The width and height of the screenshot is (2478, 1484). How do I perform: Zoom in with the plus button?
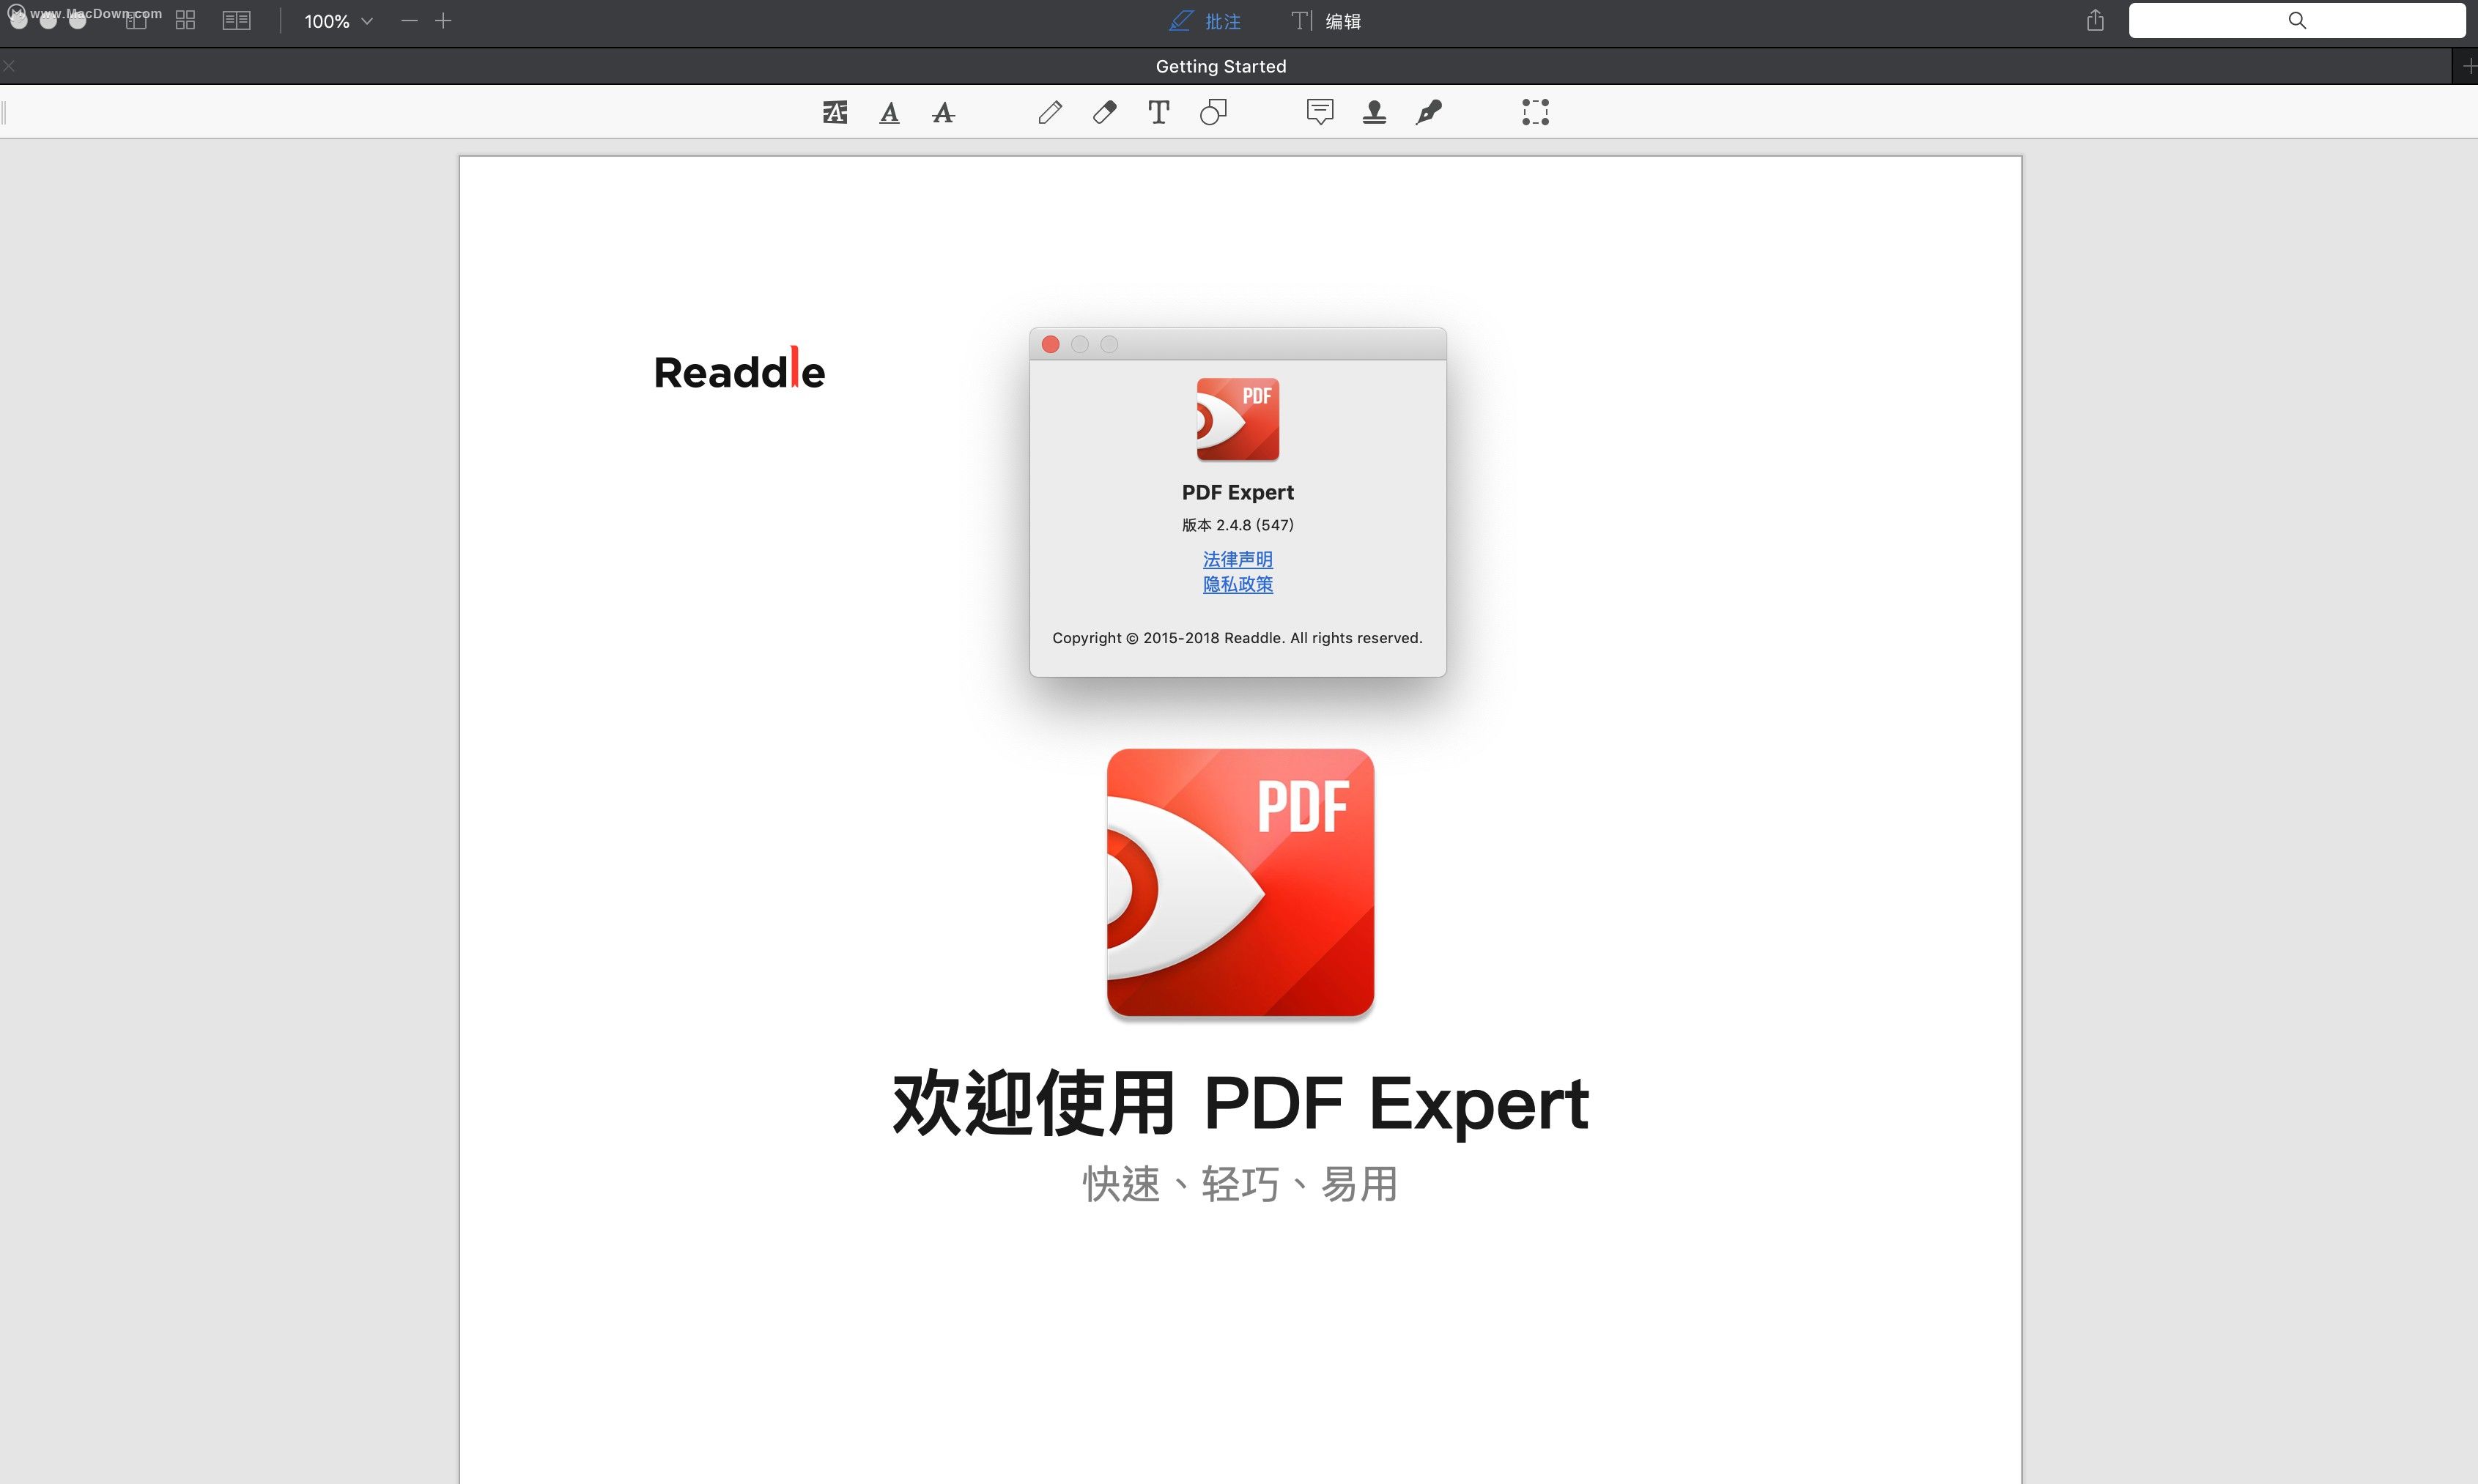[443, 21]
